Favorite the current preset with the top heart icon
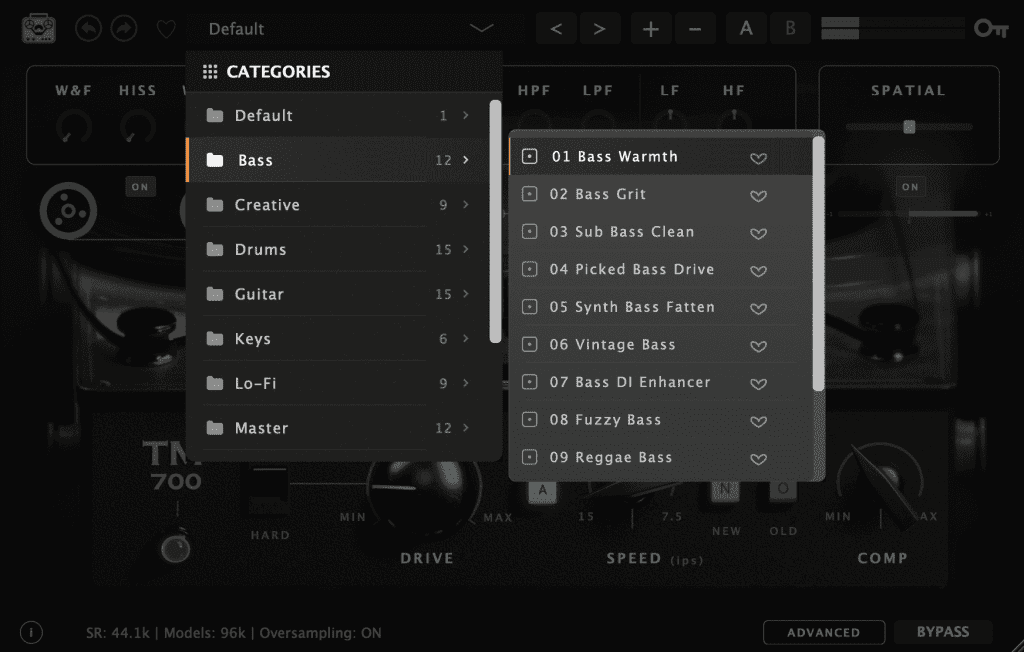Viewport: 1024px width, 652px height. click(x=166, y=29)
